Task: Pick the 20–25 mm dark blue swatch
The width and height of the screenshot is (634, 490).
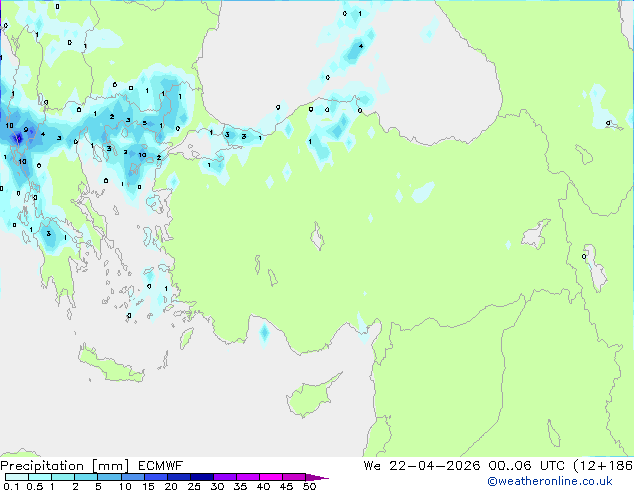Action: (x=178, y=477)
